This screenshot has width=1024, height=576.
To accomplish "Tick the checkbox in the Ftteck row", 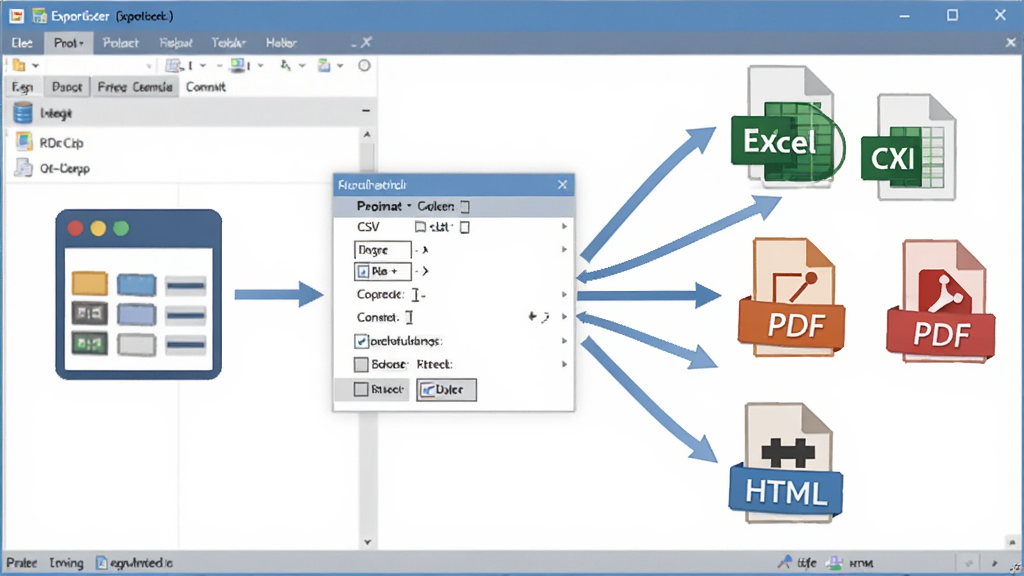I will [361, 364].
